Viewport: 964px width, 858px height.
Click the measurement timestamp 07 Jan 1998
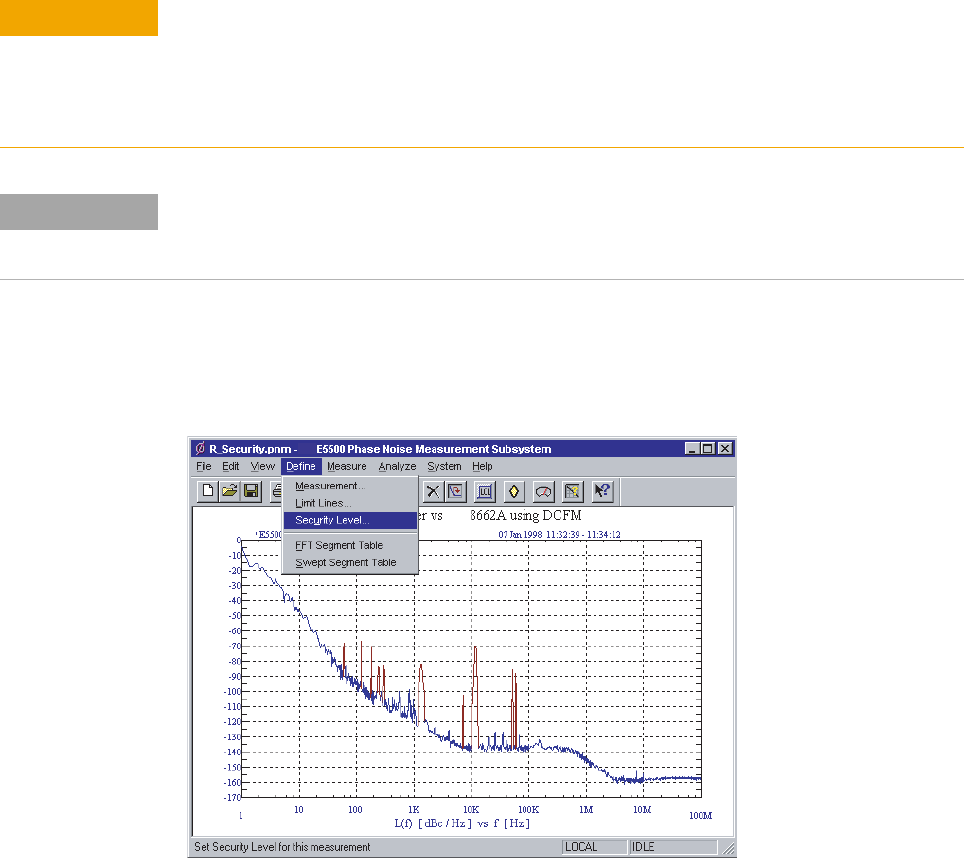pyautogui.click(x=559, y=535)
